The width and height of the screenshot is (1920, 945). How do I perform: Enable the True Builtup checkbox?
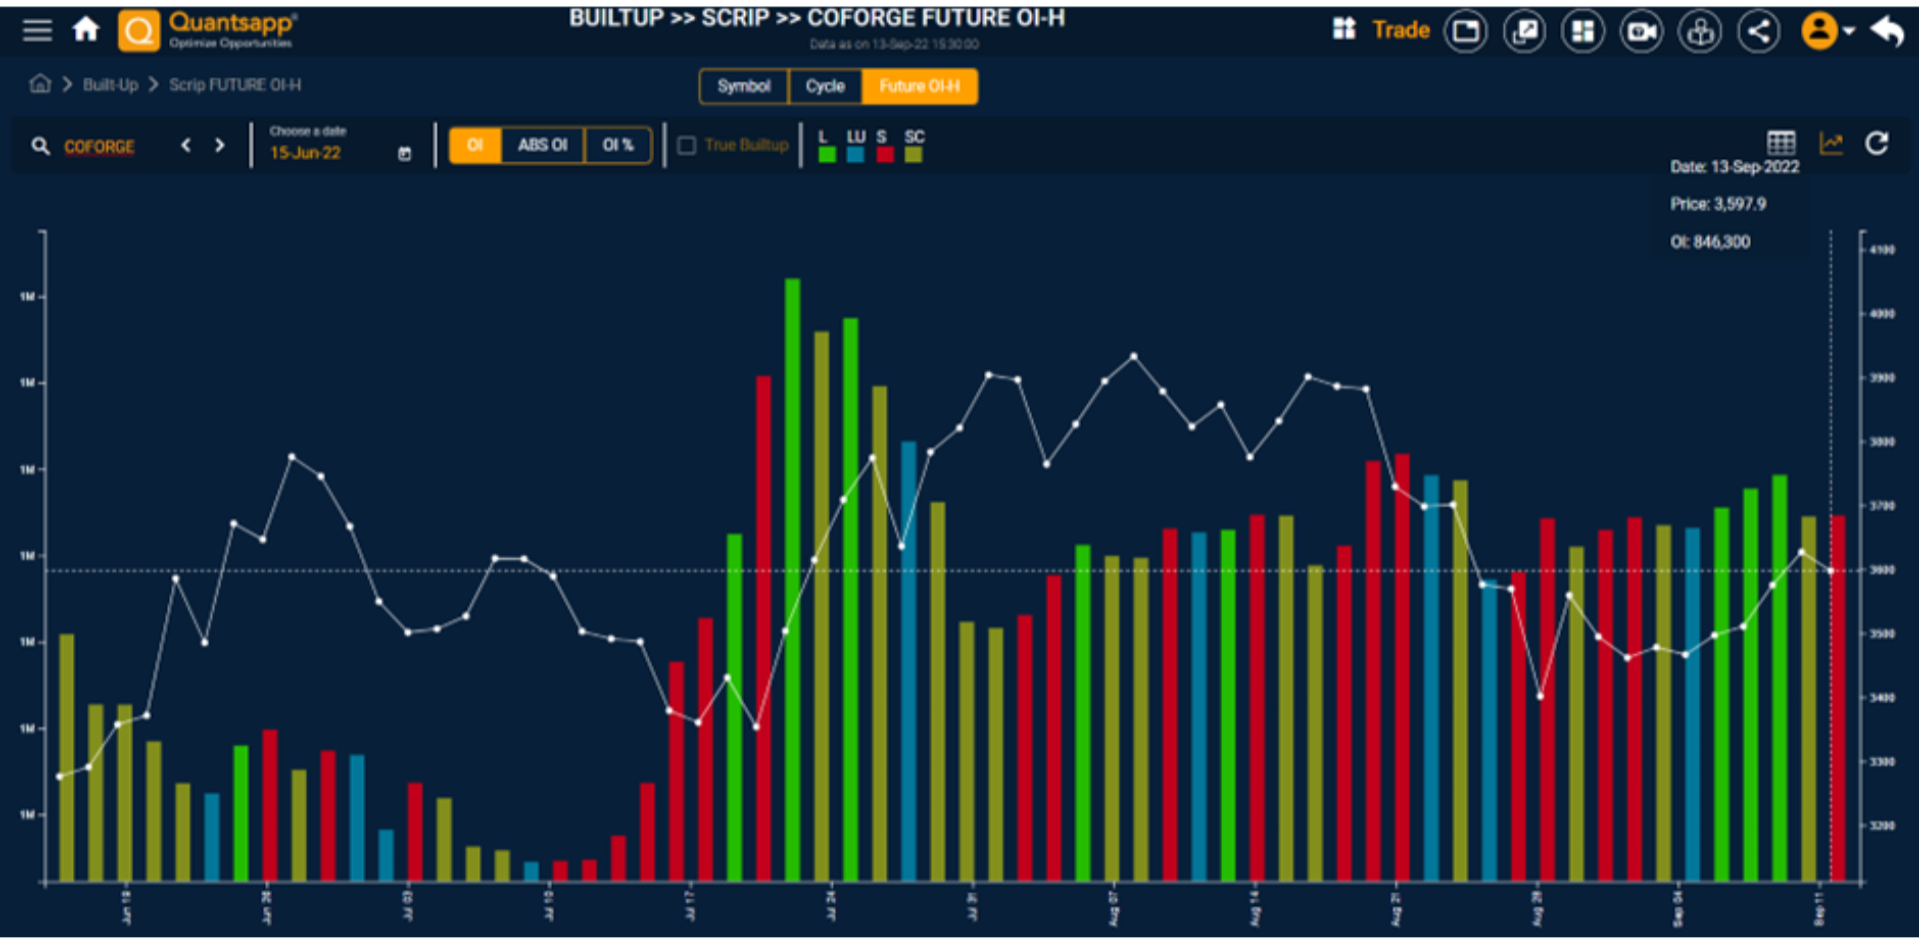click(x=687, y=145)
